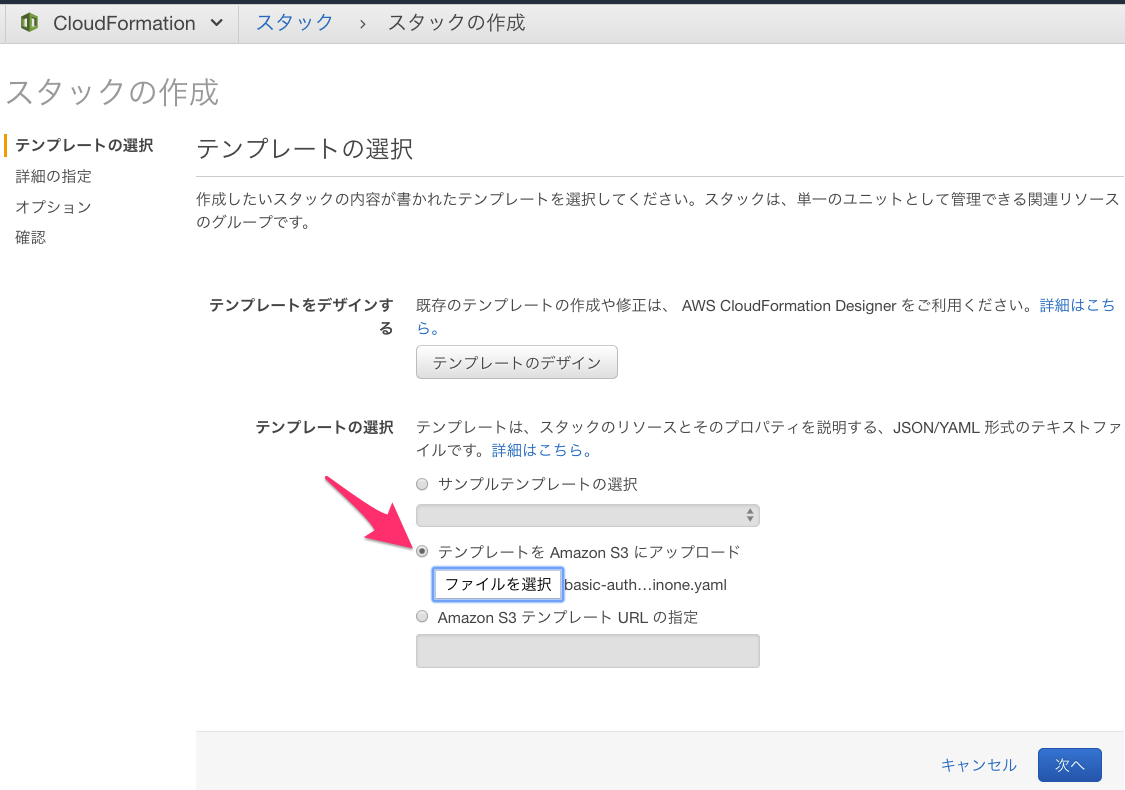Click 次へ to proceed to next step
The width and height of the screenshot is (1125, 790).
pos(1069,764)
